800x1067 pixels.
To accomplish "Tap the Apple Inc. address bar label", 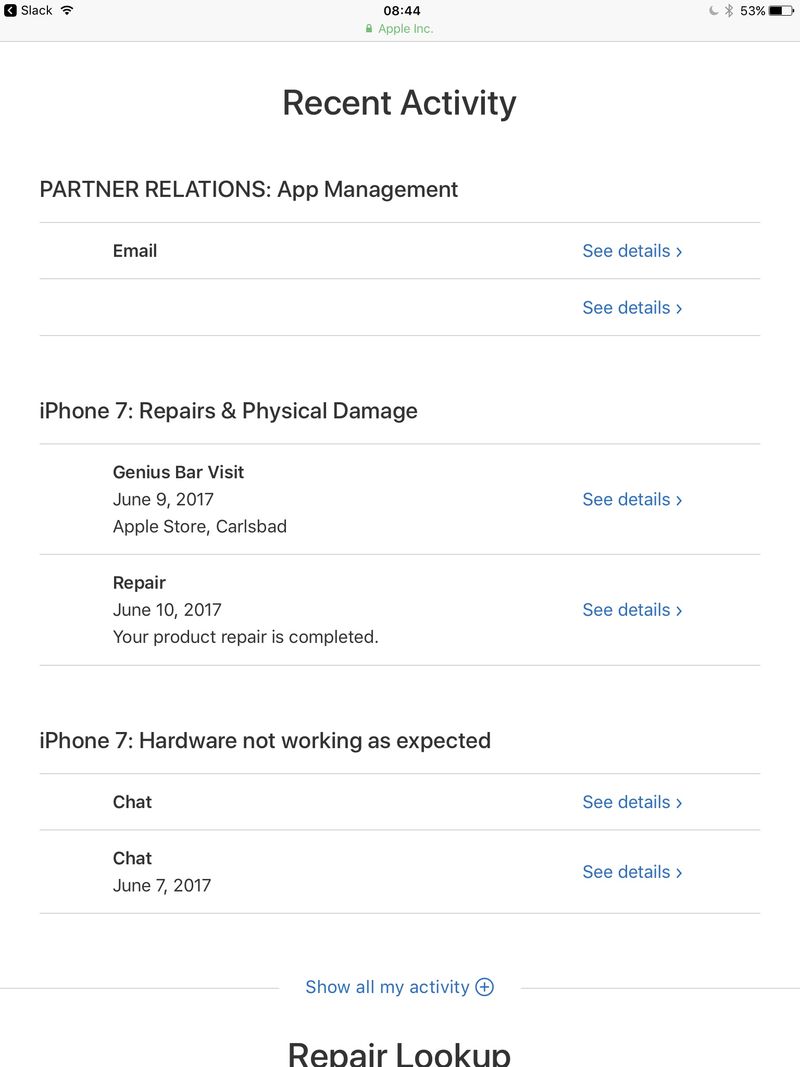I will pyautogui.click(x=405, y=29).
